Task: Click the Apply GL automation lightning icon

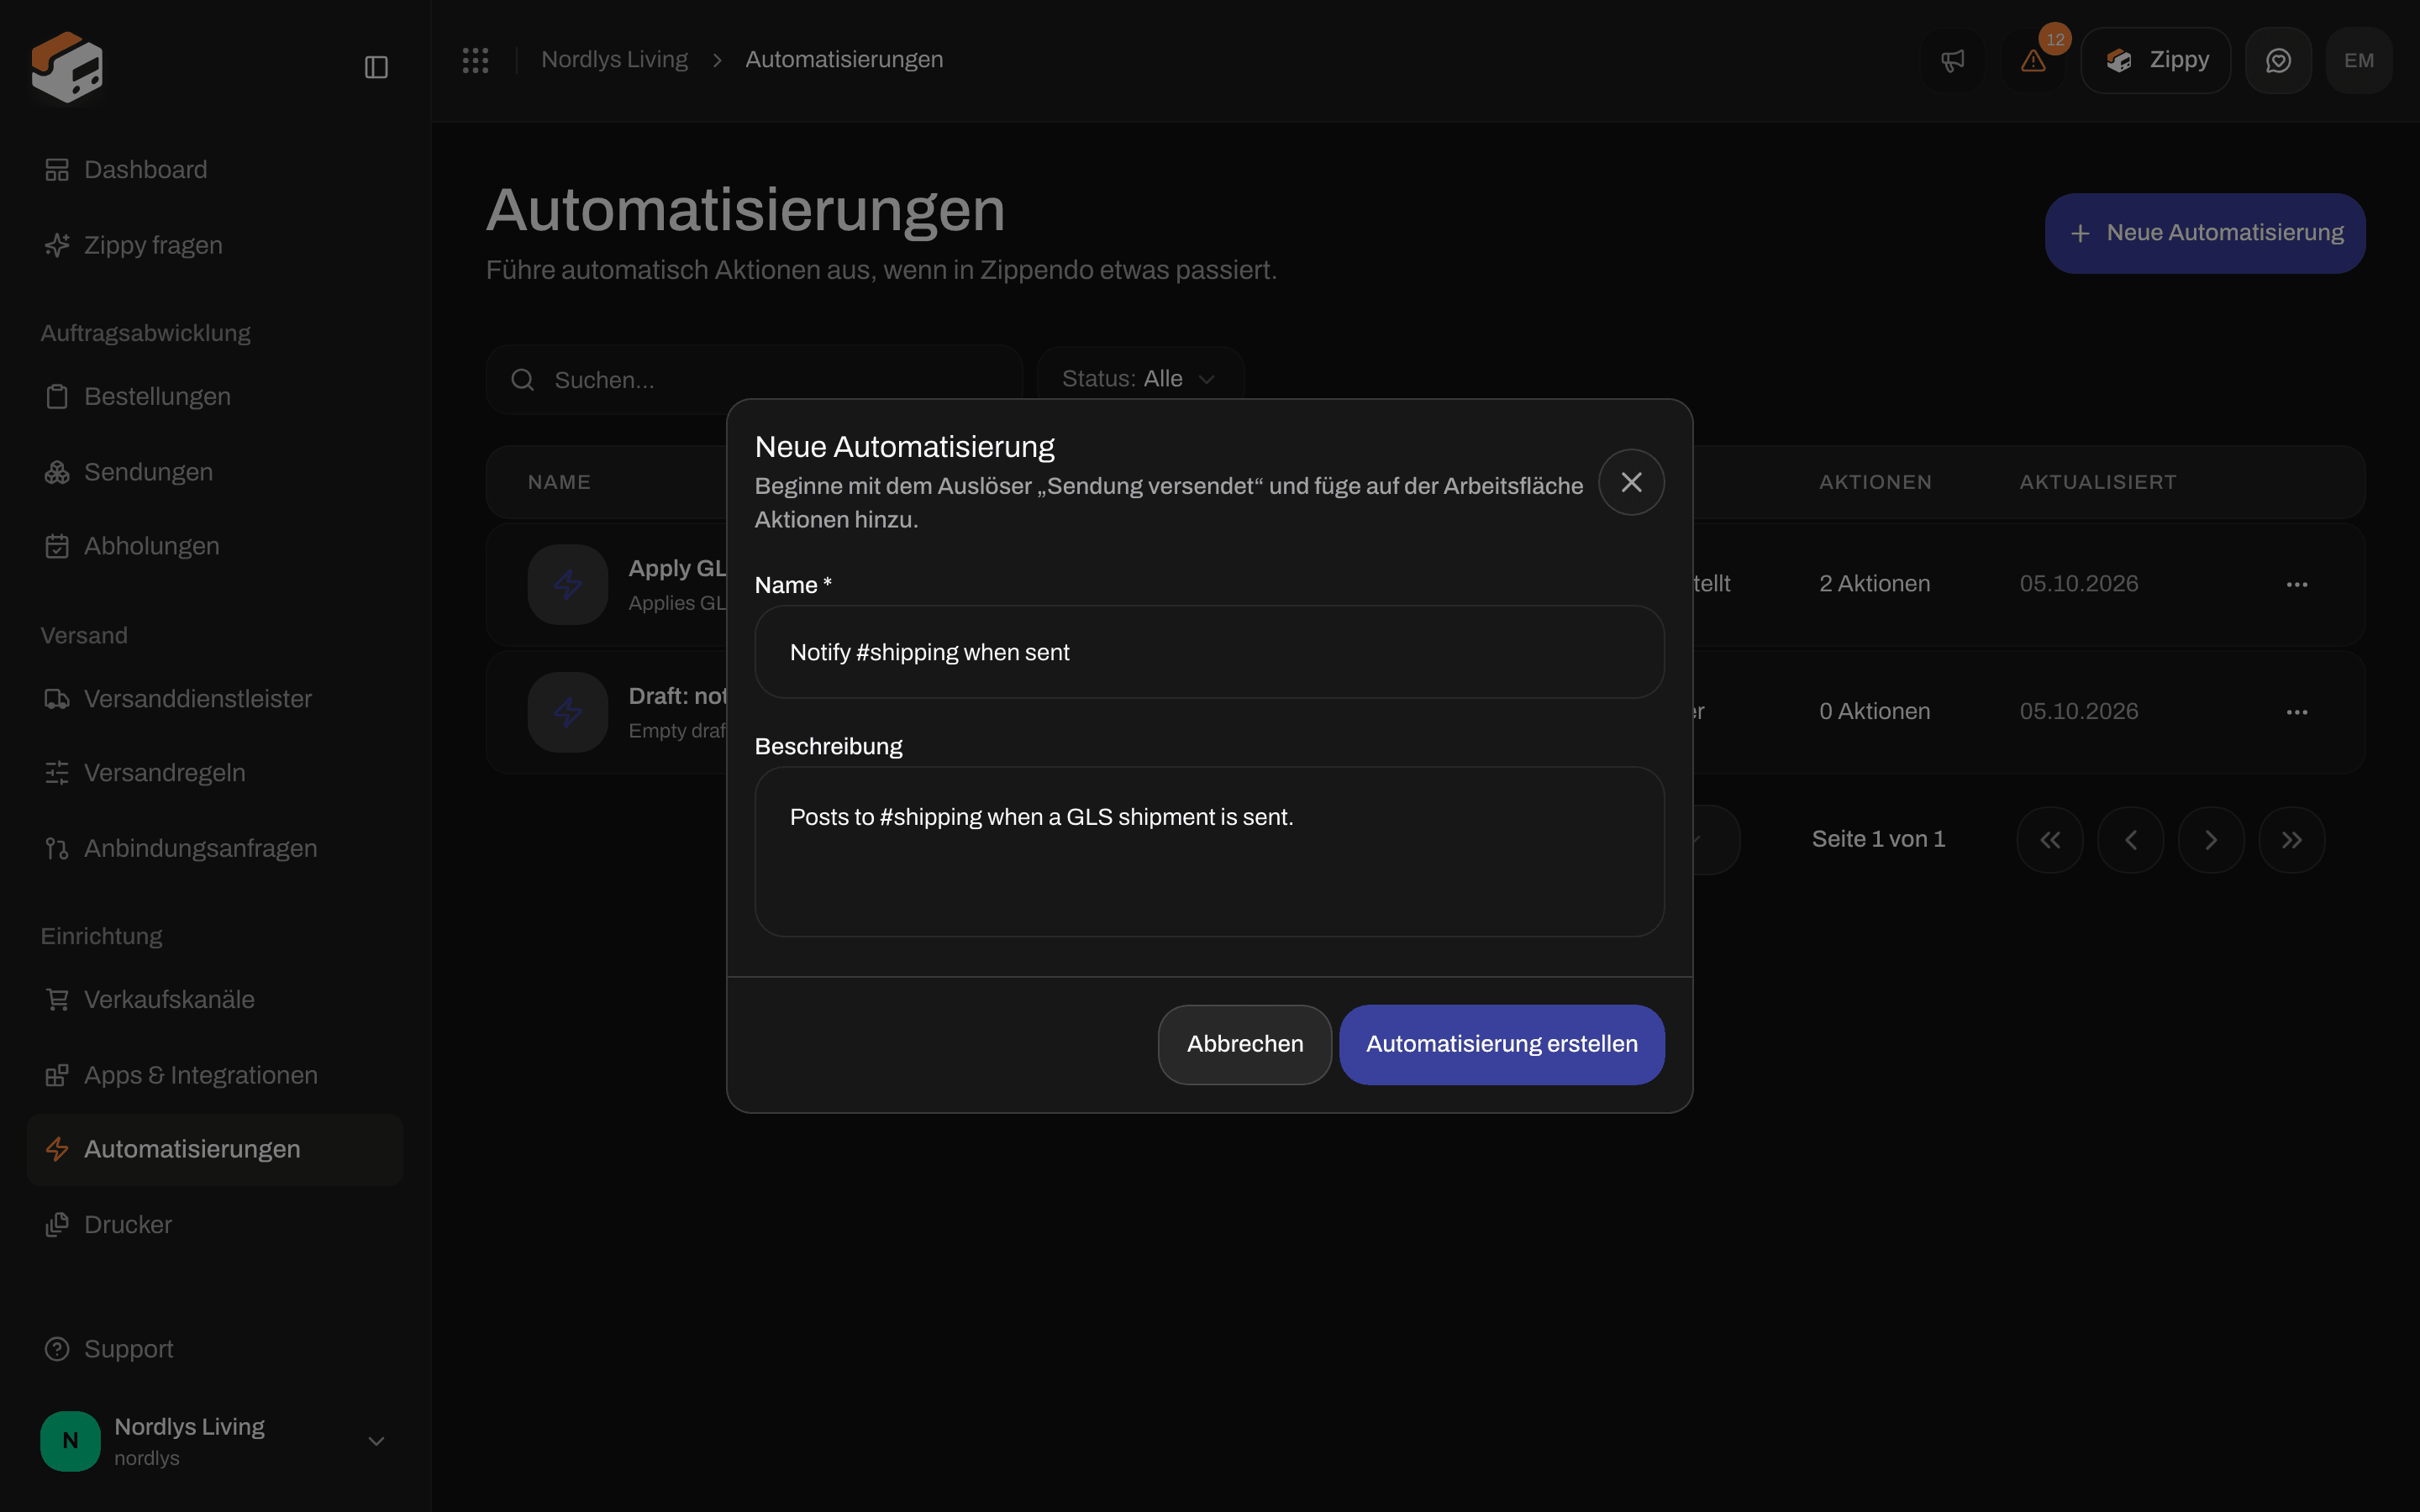Action: click(568, 585)
